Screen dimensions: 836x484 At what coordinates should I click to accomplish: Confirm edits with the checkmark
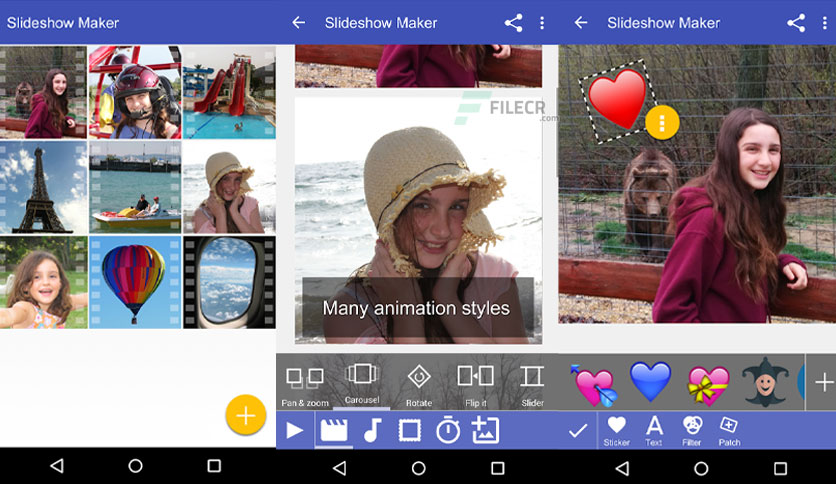point(578,430)
